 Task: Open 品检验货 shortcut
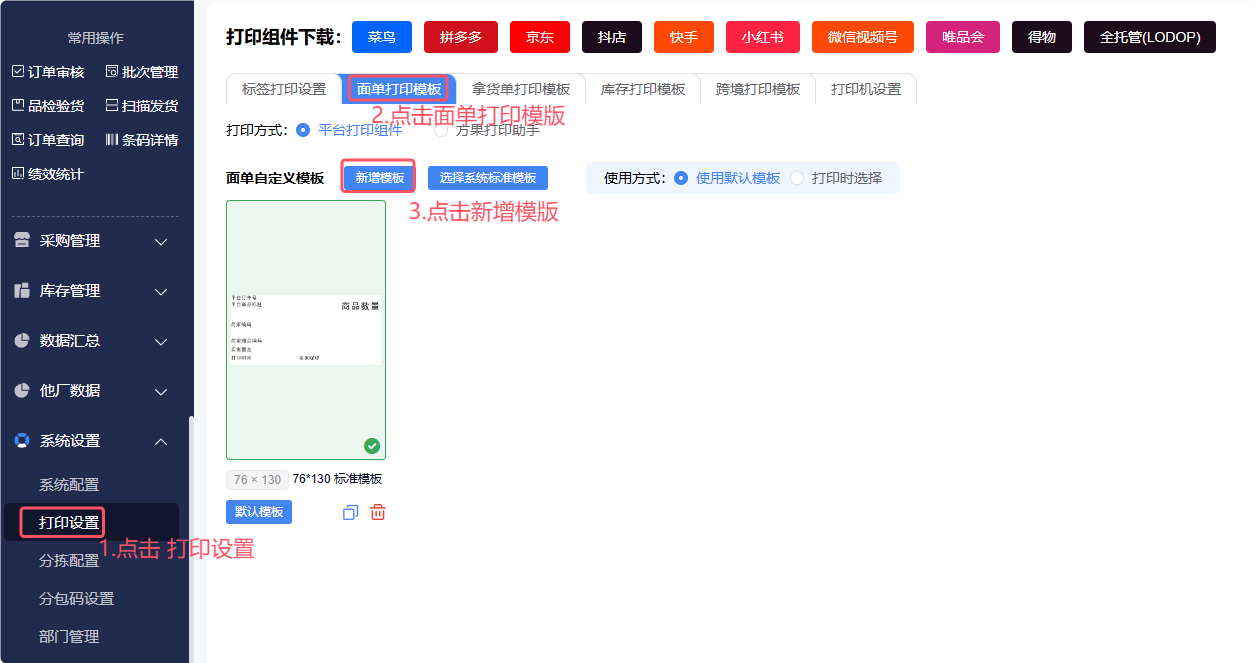point(48,106)
